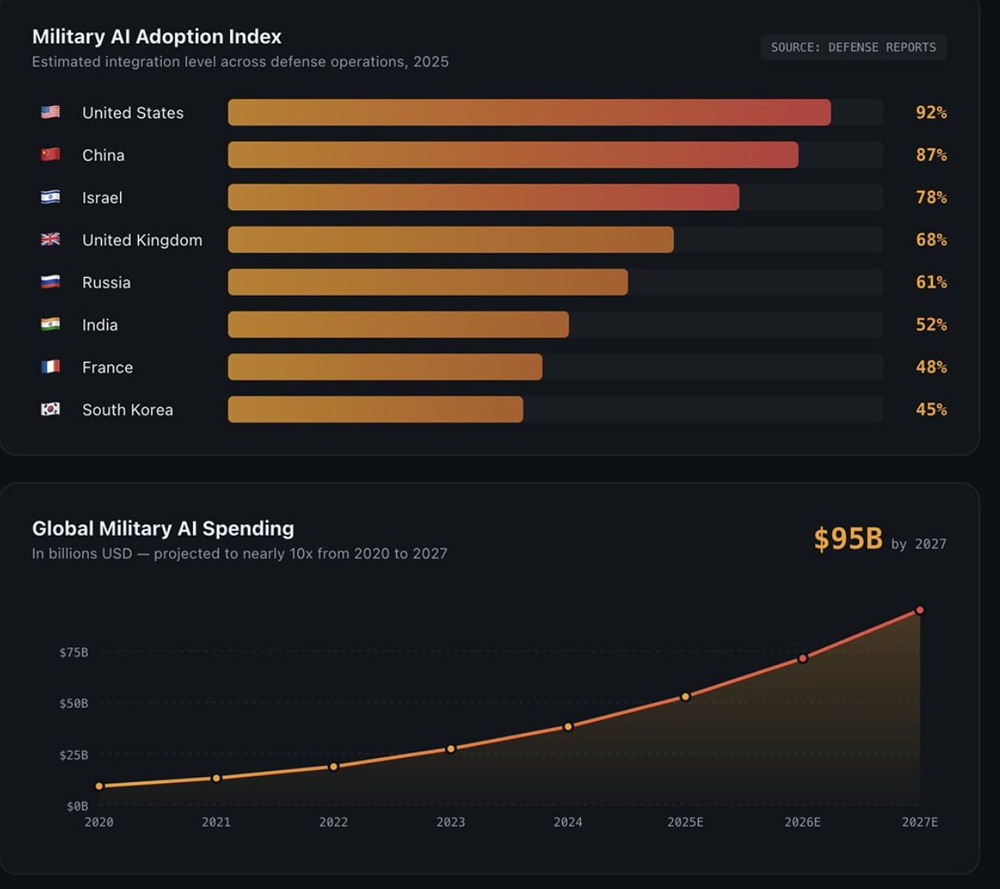Screen dimensions: 1000x889
Task: Click the 2027E red endpoint marker
Action: [x=919, y=610]
